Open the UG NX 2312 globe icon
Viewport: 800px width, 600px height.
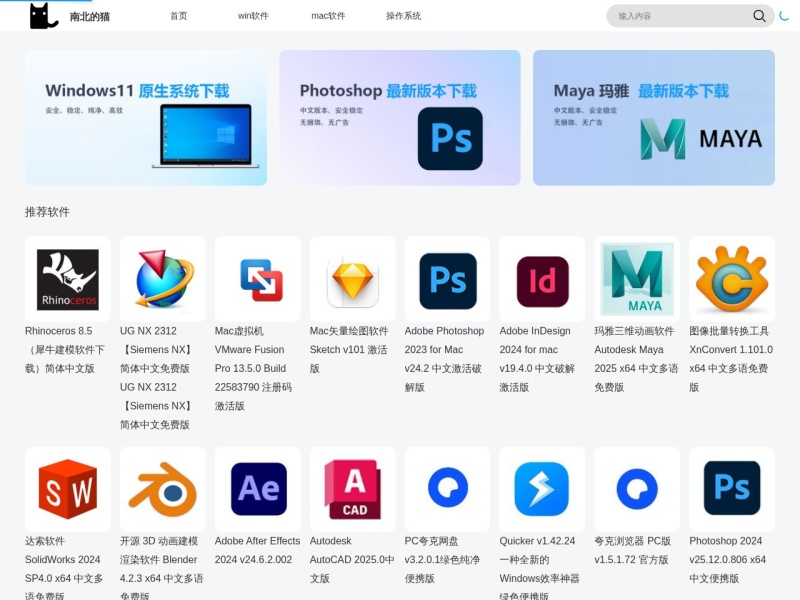click(163, 279)
